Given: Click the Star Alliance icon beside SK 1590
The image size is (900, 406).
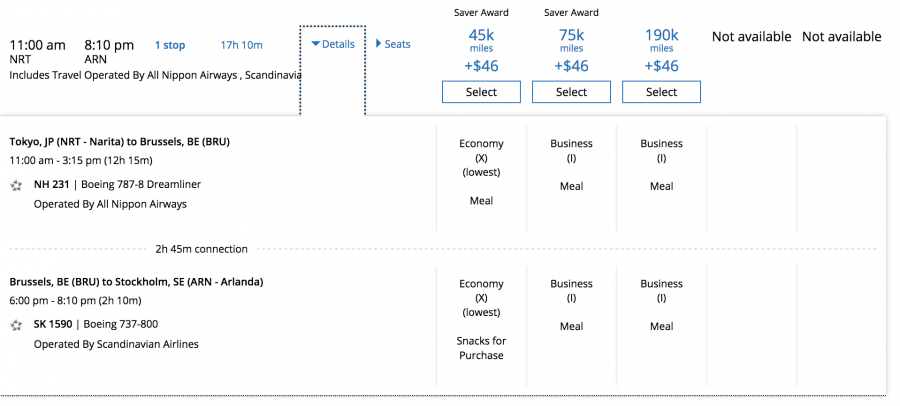Looking at the screenshot, I should coord(16,325).
